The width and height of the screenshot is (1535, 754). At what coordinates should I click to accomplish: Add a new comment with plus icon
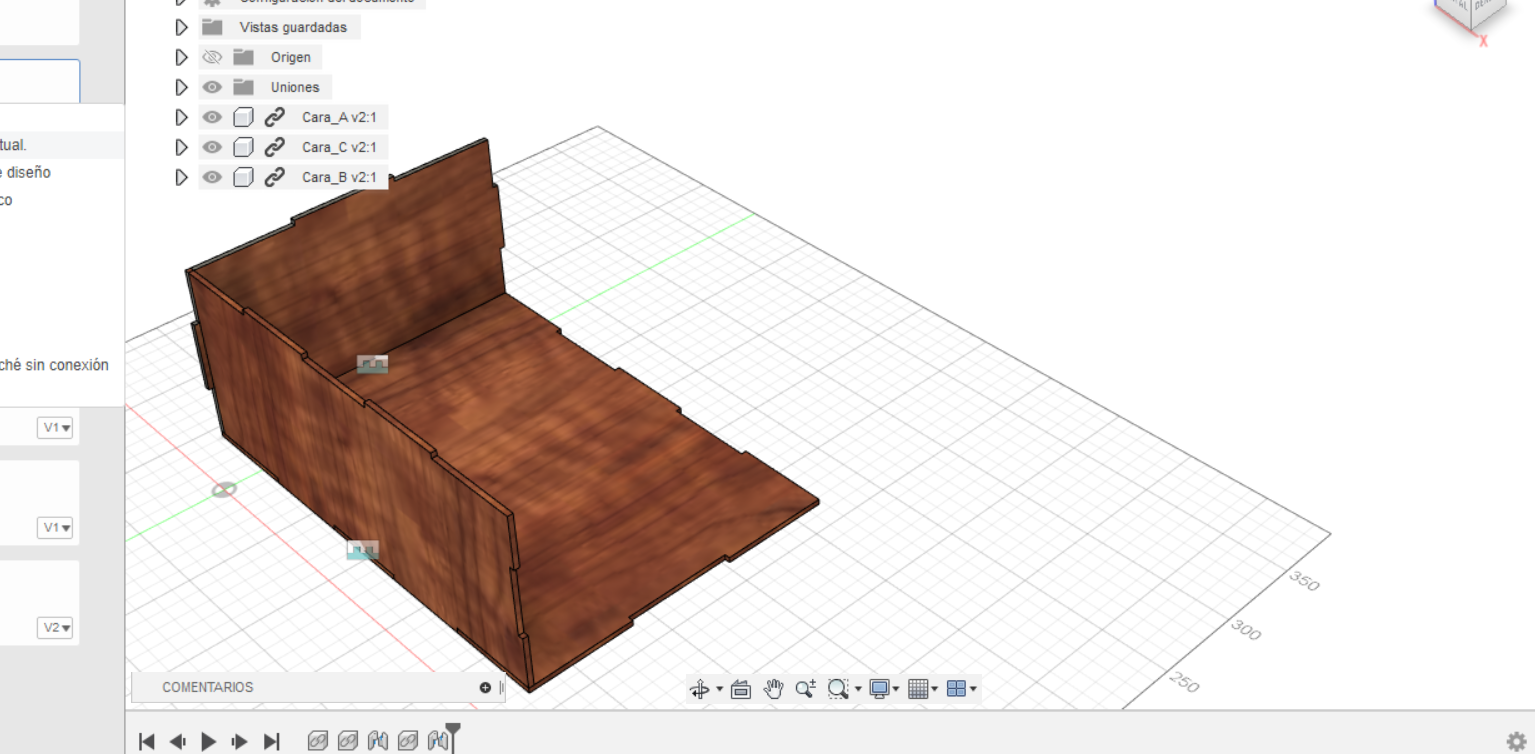pos(485,688)
